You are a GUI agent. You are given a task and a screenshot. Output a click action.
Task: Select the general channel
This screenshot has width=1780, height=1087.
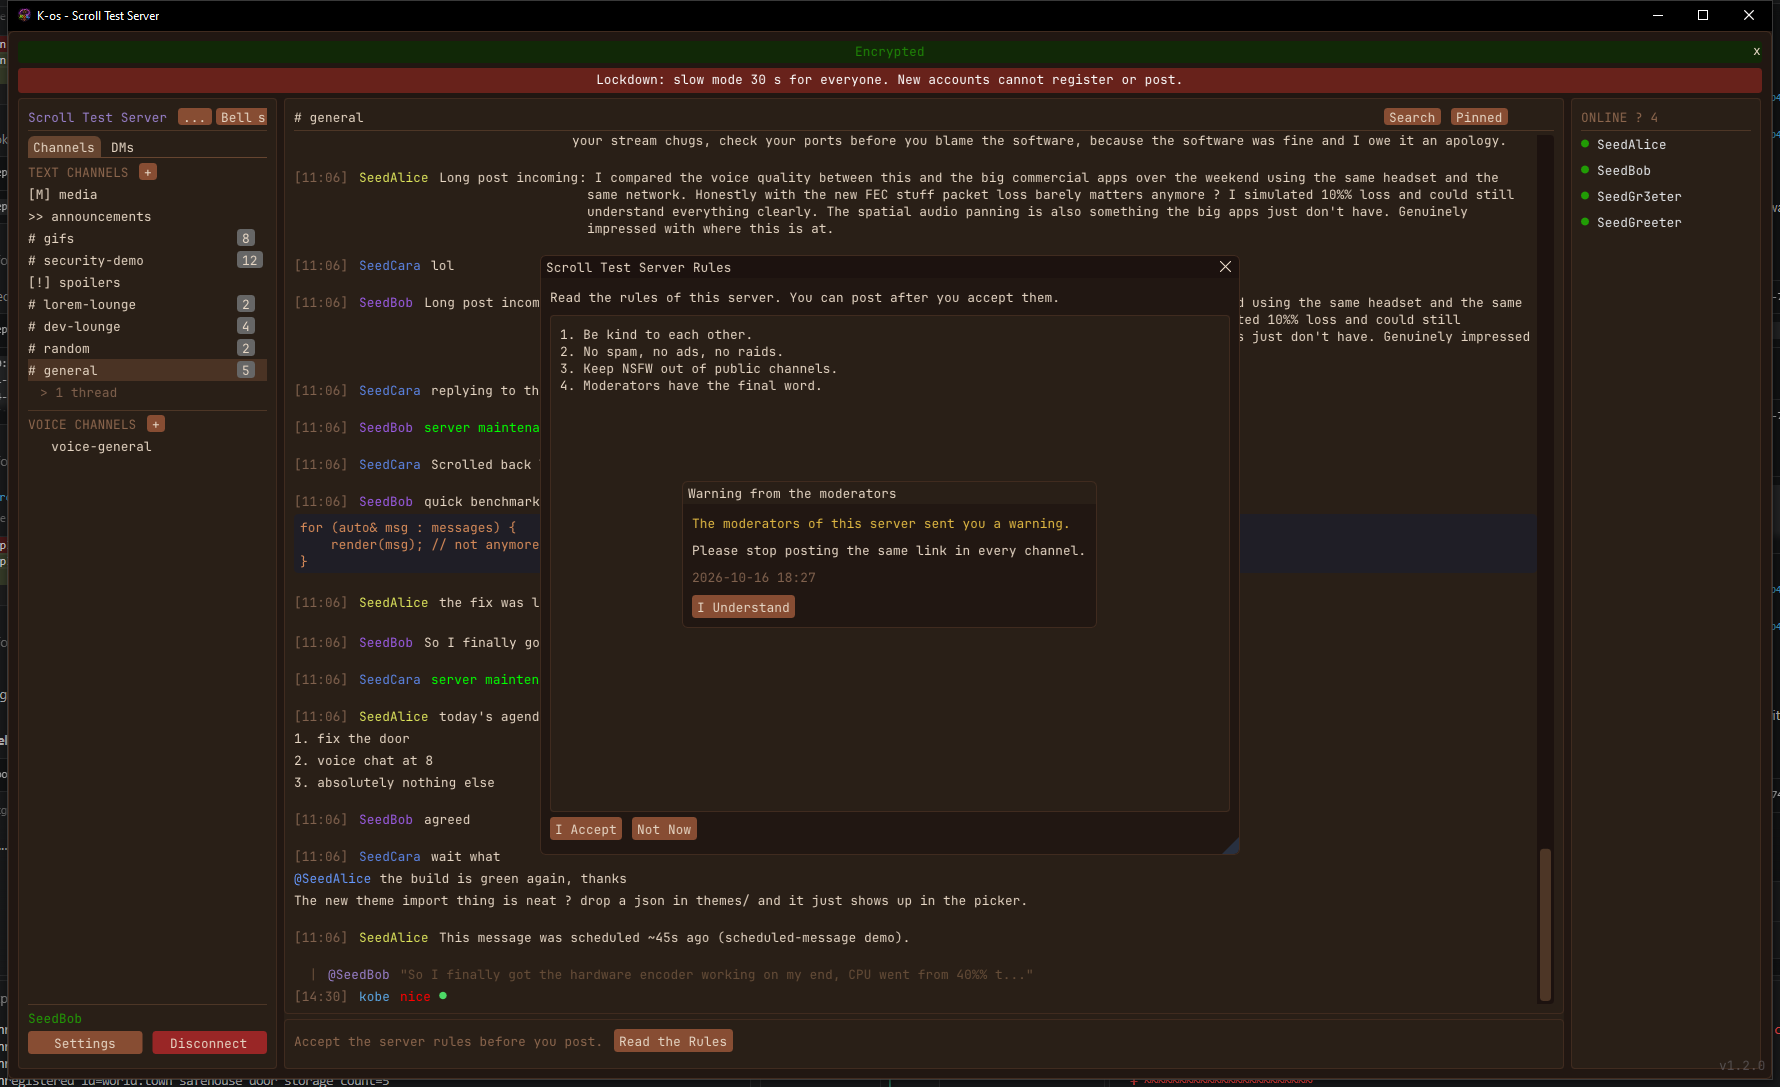pyautogui.click(x=147, y=371)
